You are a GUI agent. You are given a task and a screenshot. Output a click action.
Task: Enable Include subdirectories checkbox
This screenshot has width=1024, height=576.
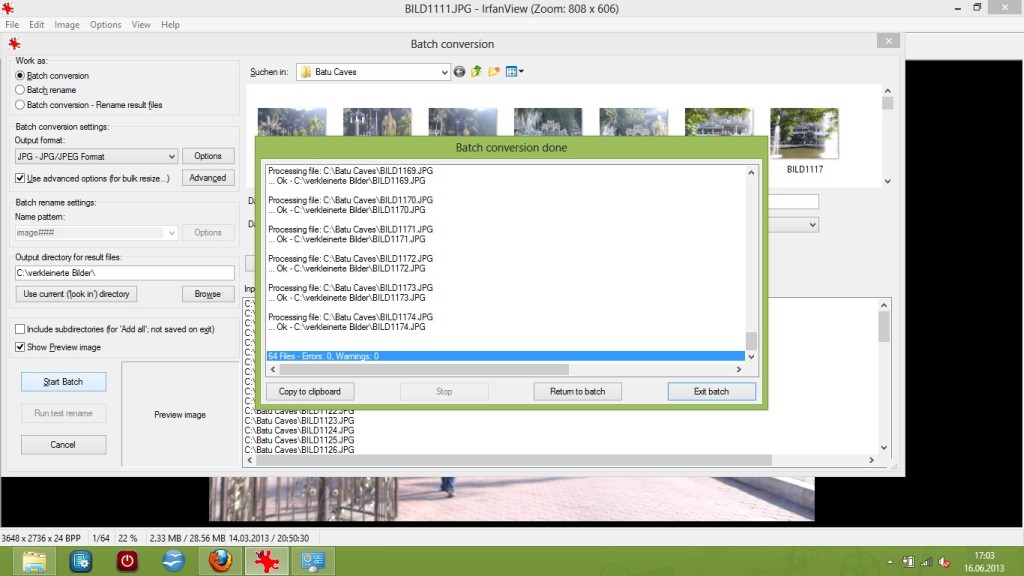[x=21, y=329]
